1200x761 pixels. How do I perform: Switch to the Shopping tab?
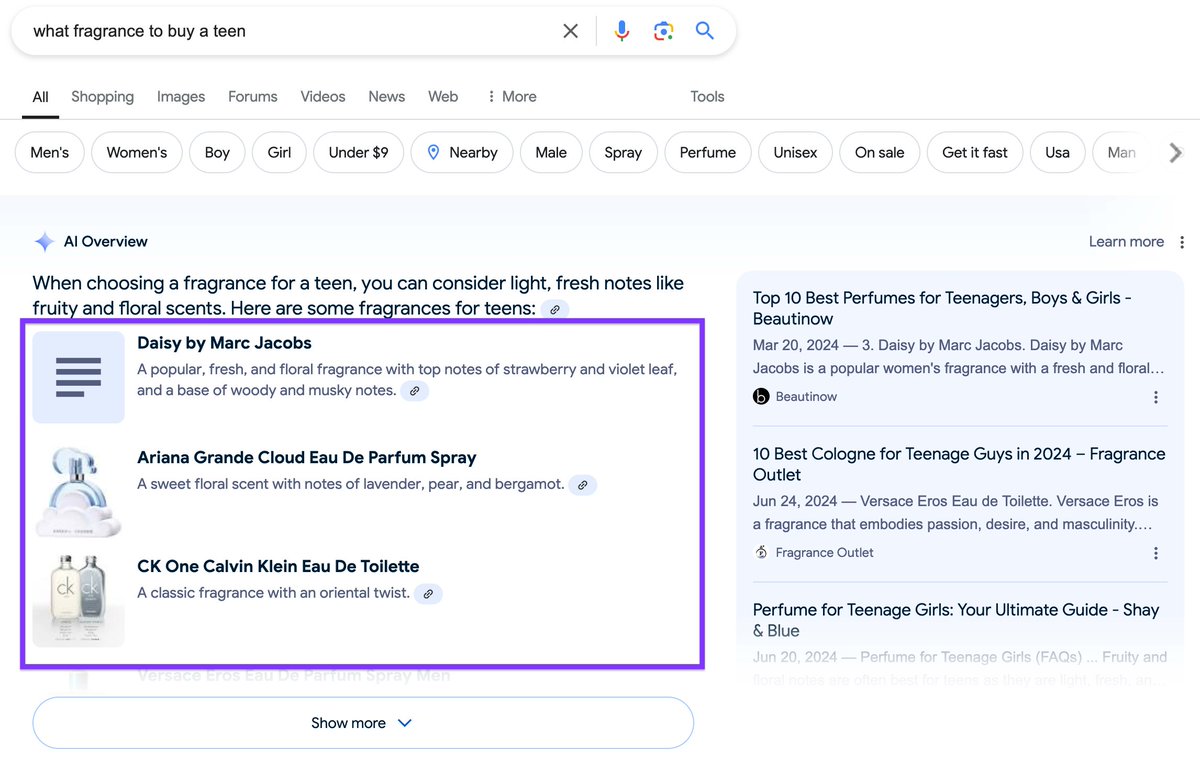click(102, 97)
